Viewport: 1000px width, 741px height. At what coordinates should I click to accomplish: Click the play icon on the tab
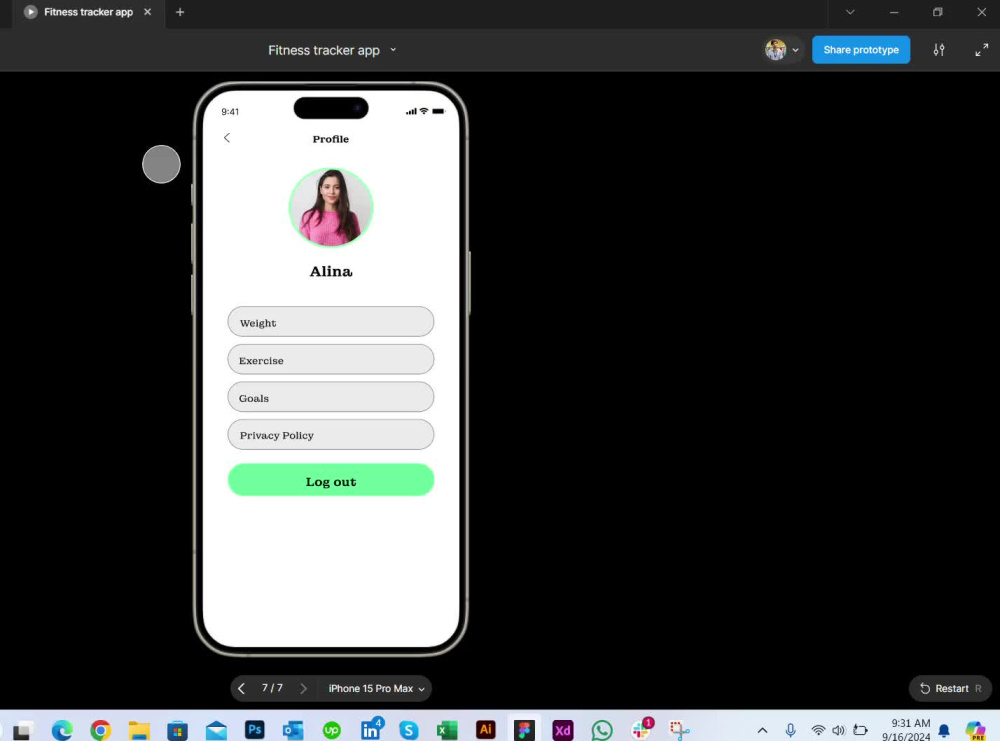30,12
